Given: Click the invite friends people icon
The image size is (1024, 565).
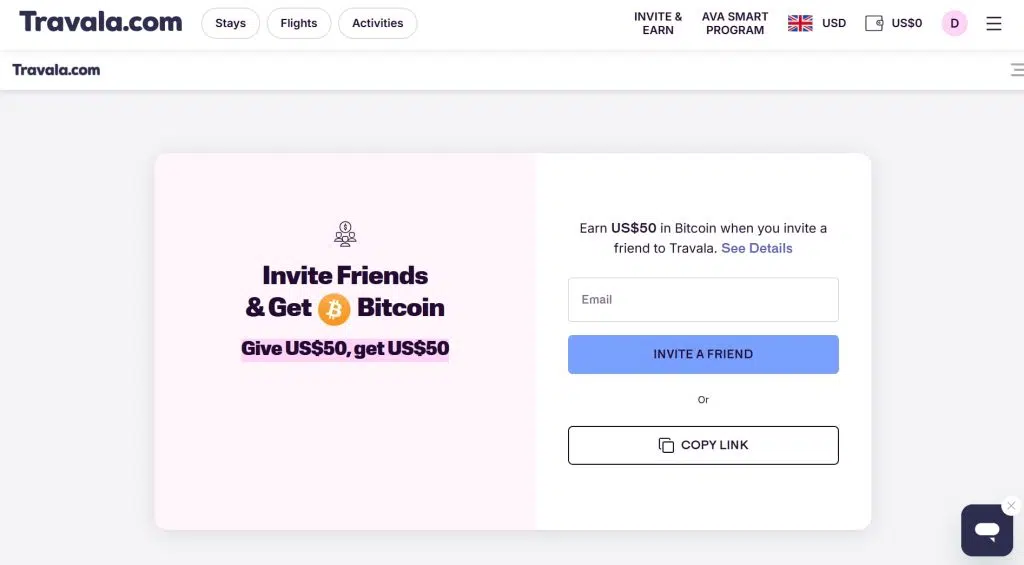Looking at the screenshot, I should (345, 234).
